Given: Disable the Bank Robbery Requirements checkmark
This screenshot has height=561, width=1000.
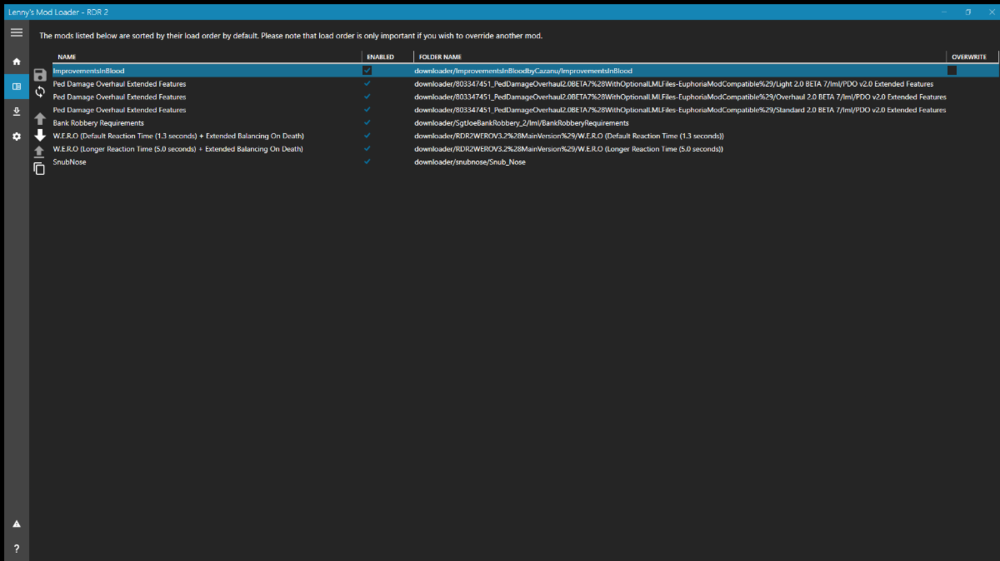Looking at the screenshot, I should click(x=367, y=123).
